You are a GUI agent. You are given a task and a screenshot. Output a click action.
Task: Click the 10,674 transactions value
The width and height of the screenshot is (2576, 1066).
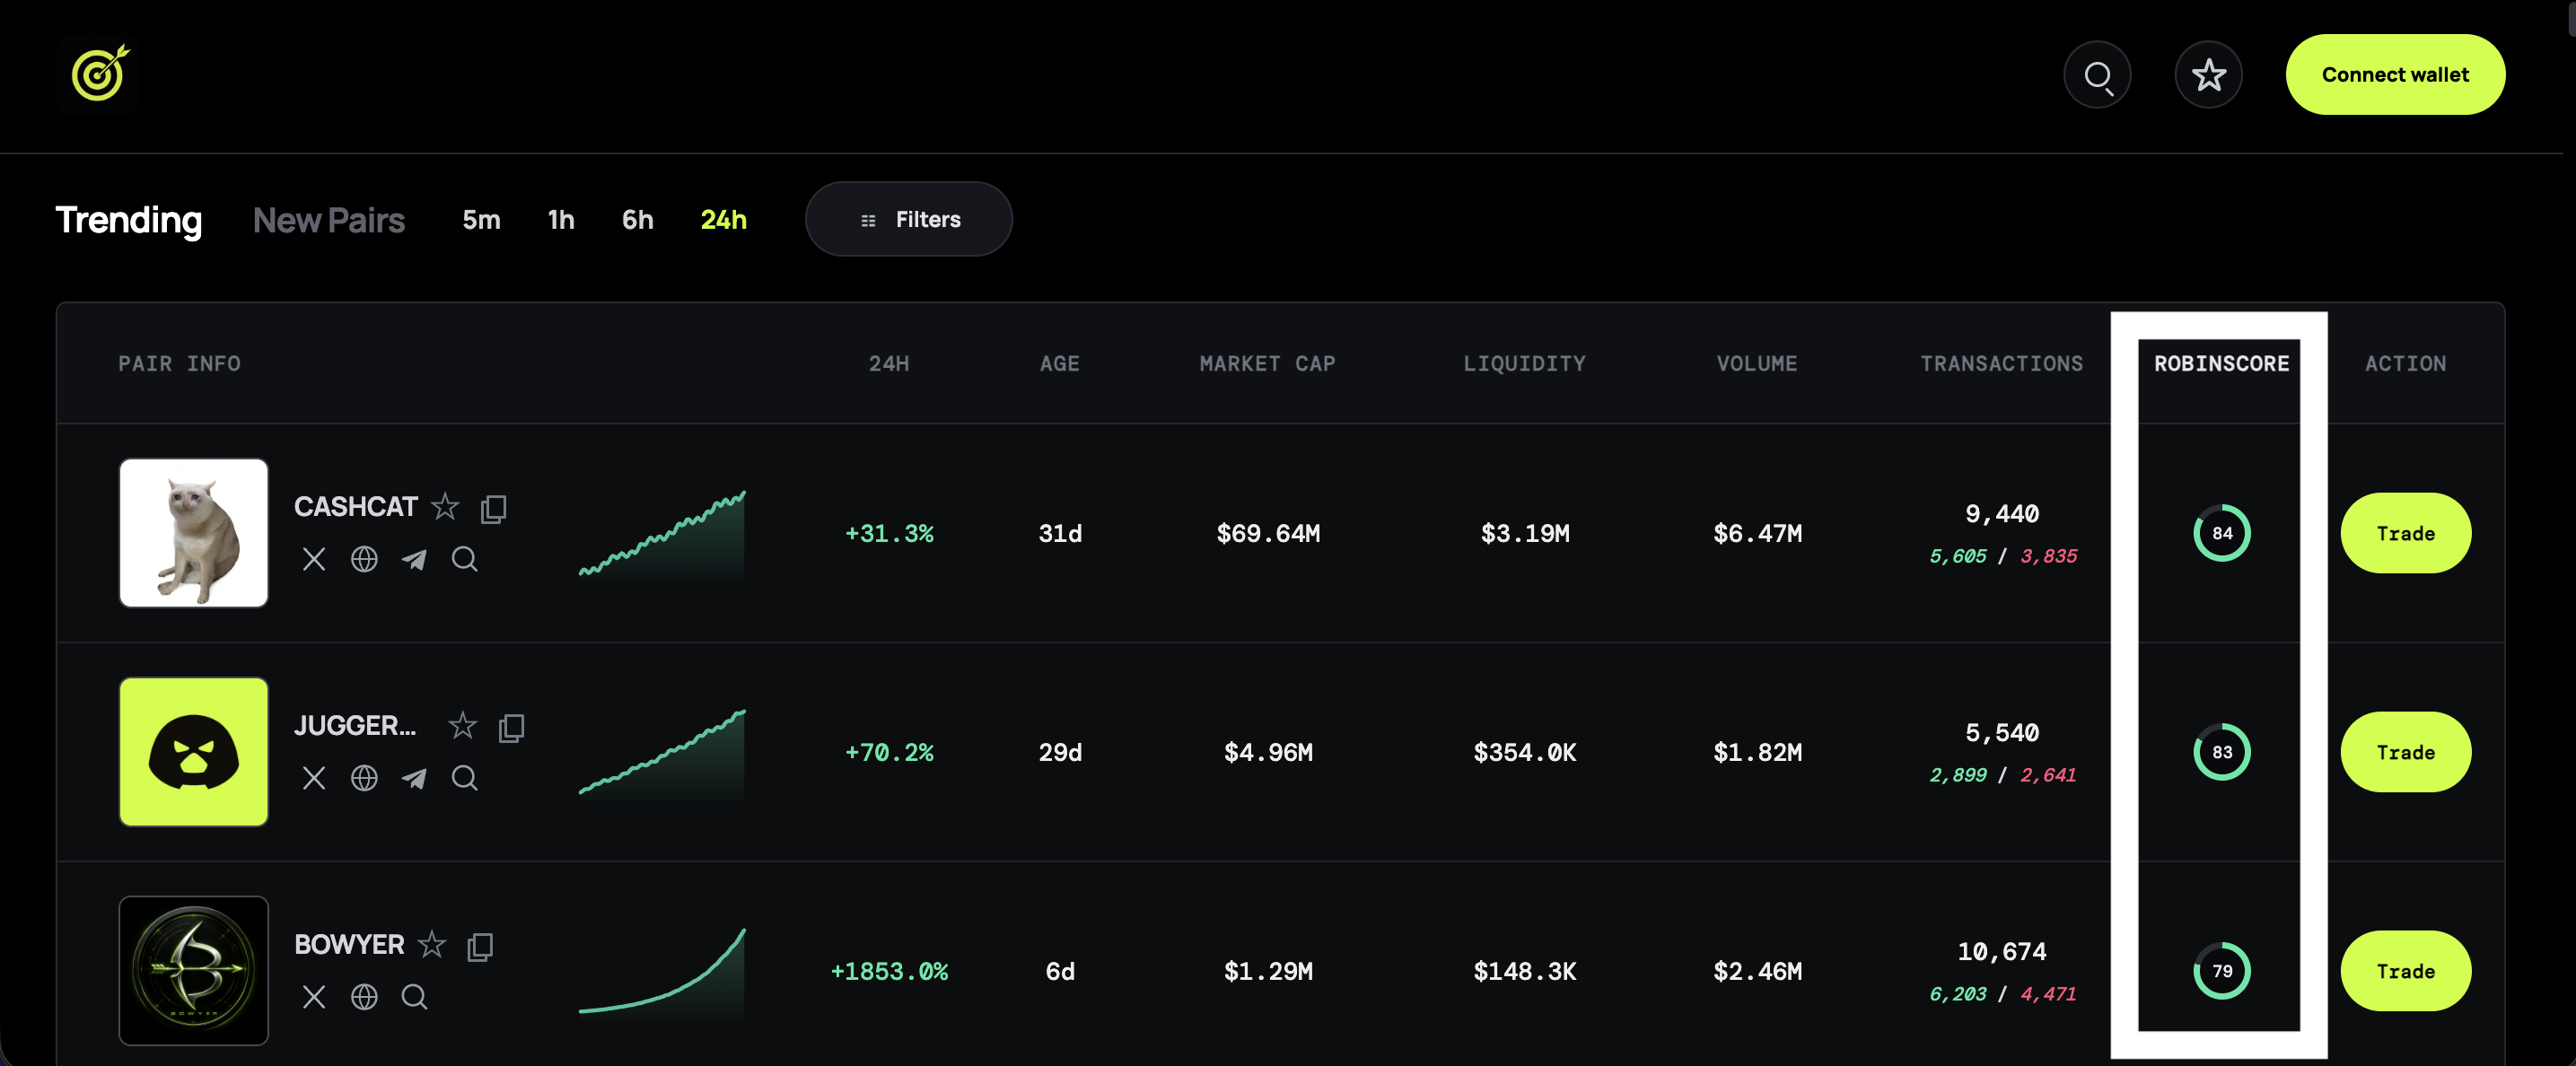click(x=2001, y=951)
